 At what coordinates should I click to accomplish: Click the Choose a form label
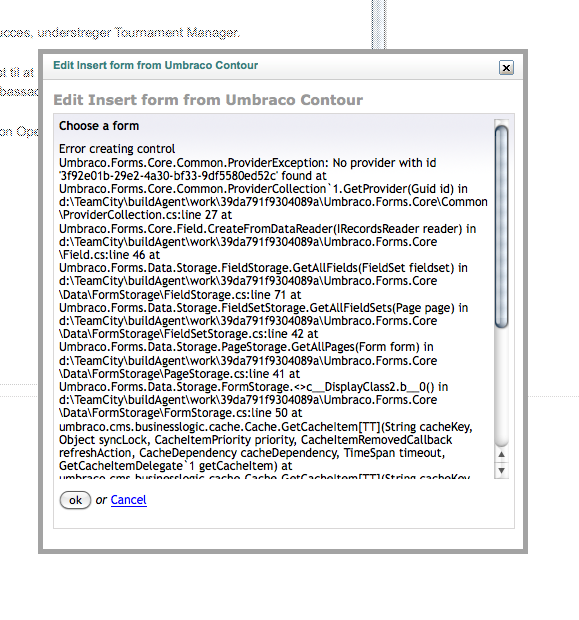(99, 126)
